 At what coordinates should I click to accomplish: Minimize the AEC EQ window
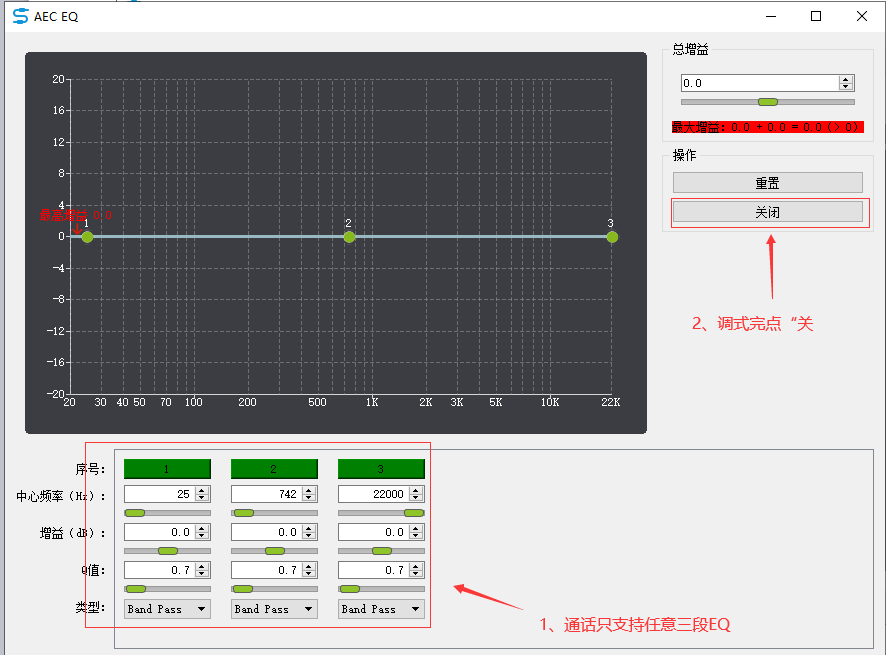(x=771, y=16)
